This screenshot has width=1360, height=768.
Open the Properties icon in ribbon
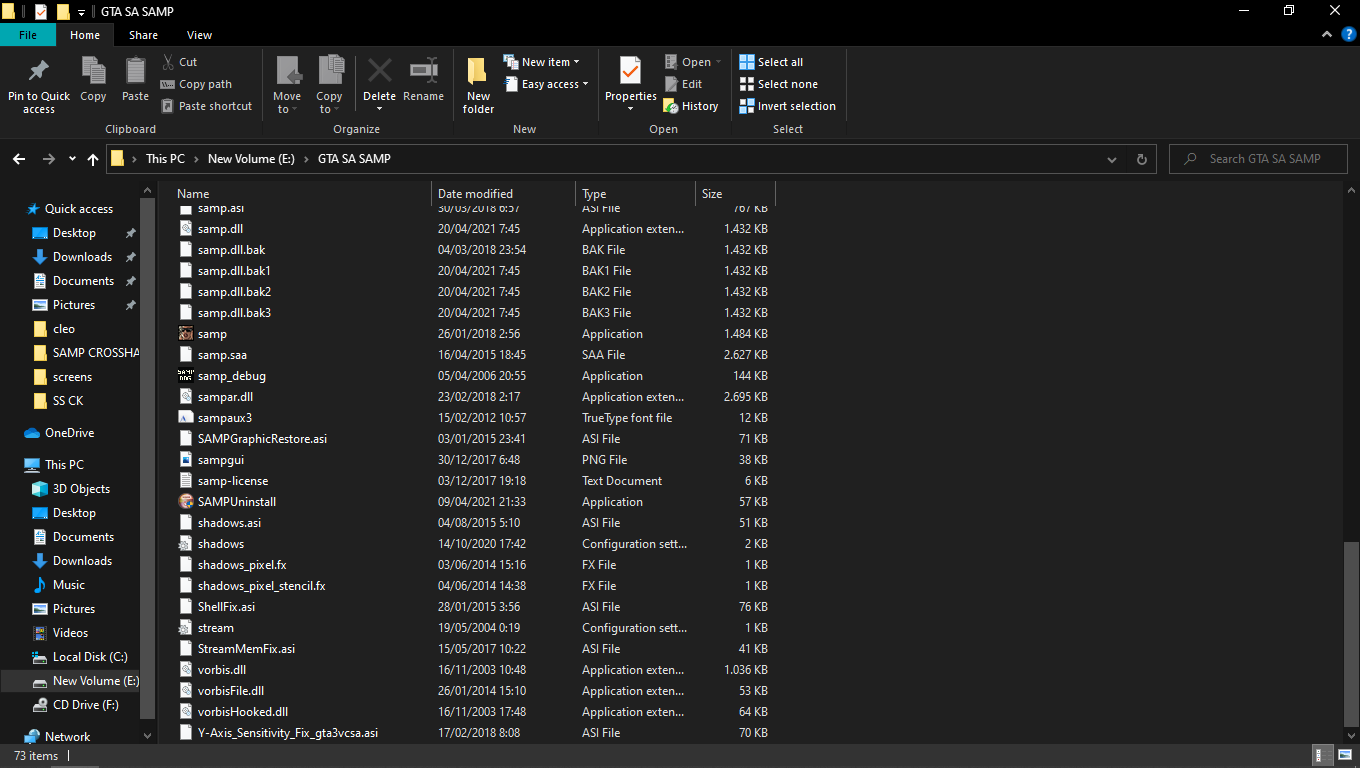(x=630, y=71)
